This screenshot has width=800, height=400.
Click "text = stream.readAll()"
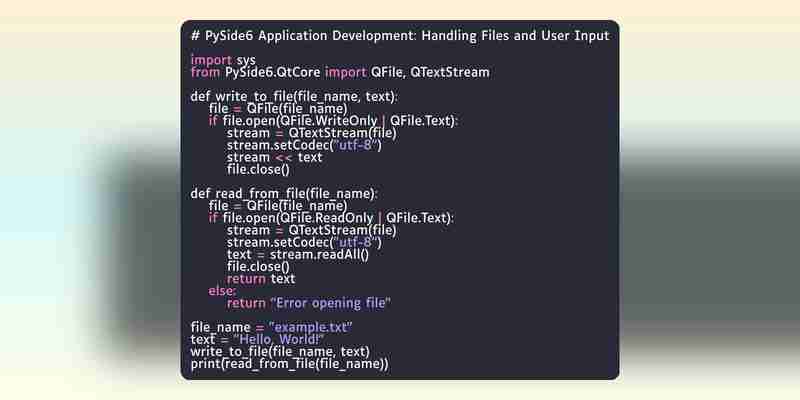[297, 254]
